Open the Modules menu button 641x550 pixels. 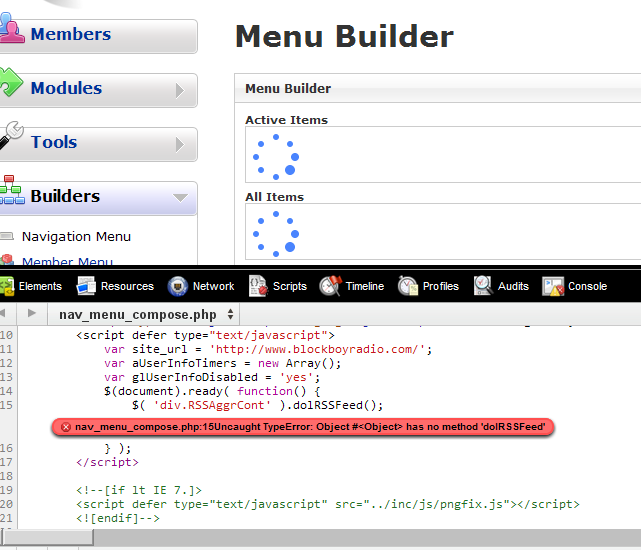pyautogui.click(x=98, y=90)
